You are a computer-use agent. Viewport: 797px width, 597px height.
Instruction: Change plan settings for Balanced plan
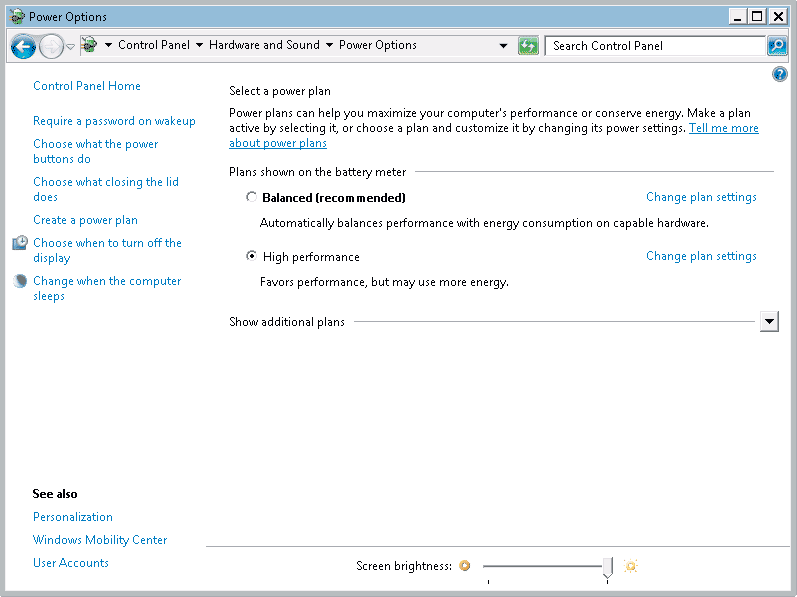coord(701,197)
